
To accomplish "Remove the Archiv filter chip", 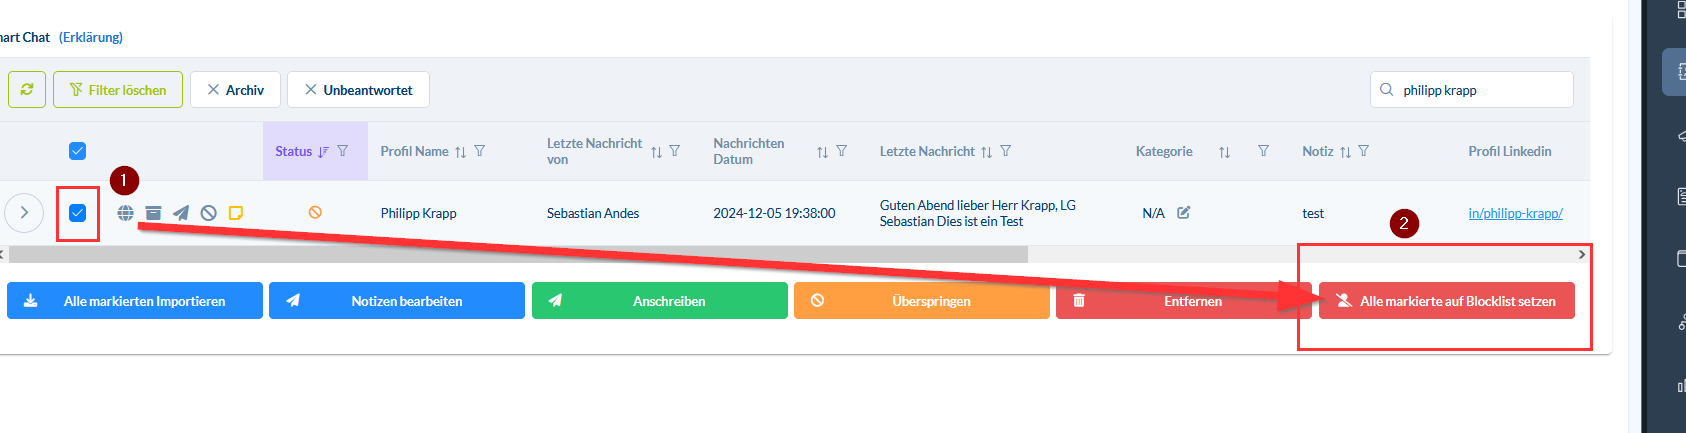I will 213,90.
